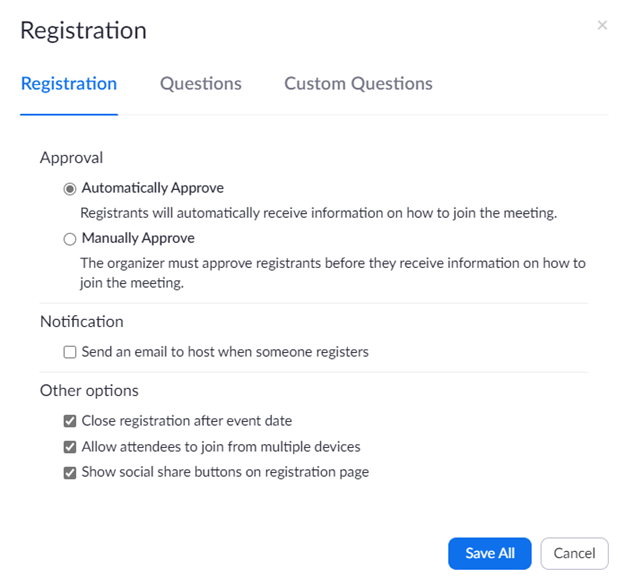This screenshot has width=624, height=585.
Task: Close the Registration dialog with the X
Action: coord(602,25)
